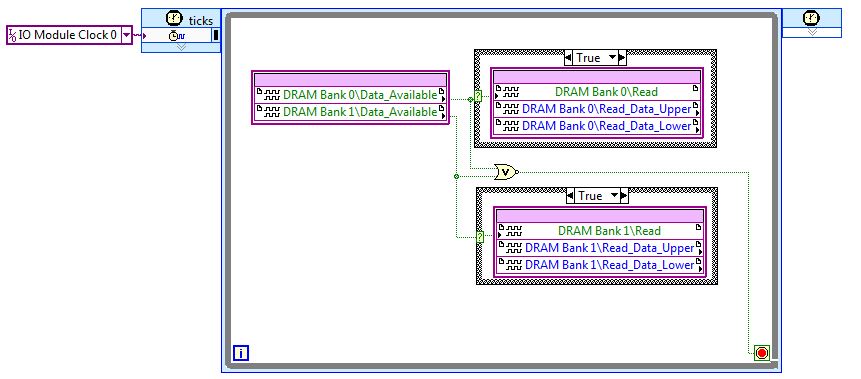Click the pink header of the Data_Available node
This screenshot has width=861, height=379.
(351, 79)
